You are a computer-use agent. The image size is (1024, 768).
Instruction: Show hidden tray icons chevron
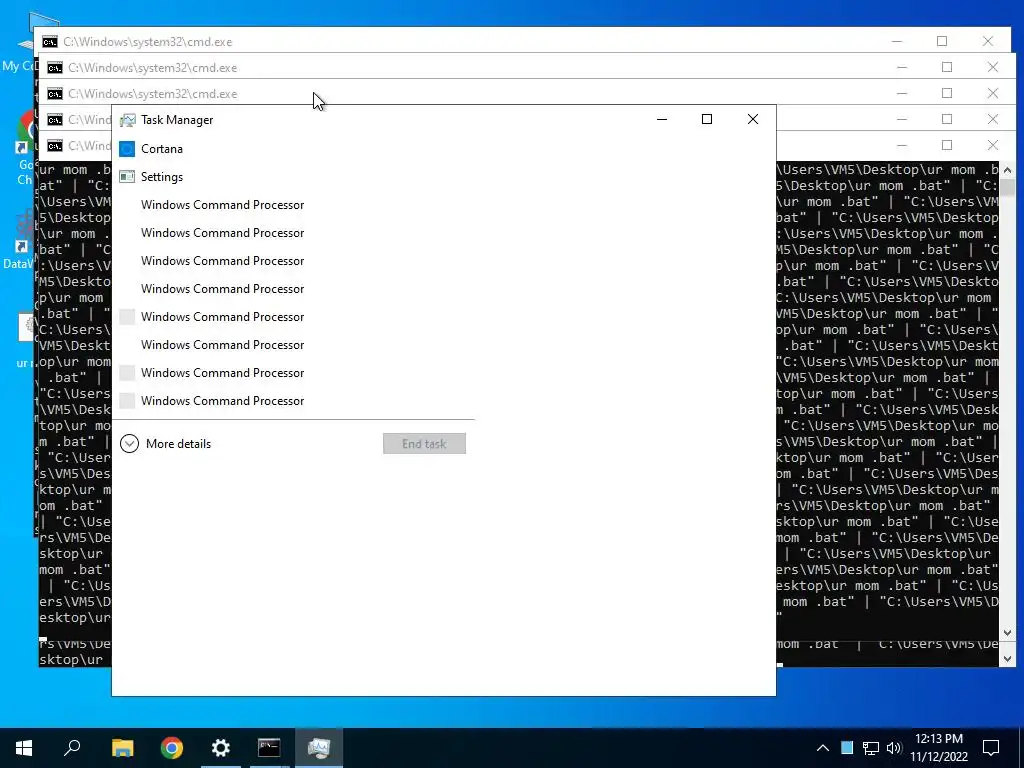point(823,748)
